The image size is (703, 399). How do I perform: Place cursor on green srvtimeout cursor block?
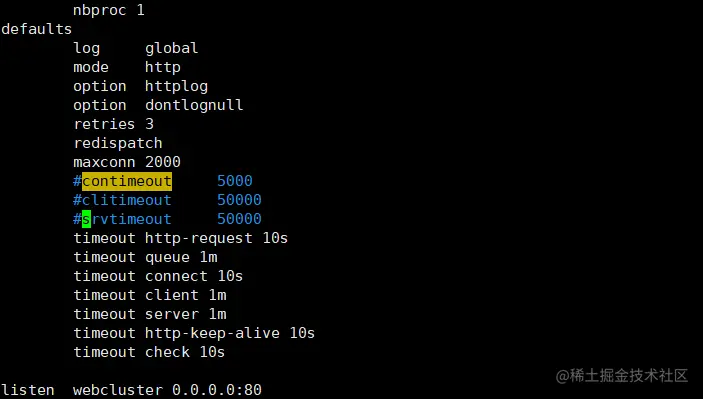pos(86,219)
